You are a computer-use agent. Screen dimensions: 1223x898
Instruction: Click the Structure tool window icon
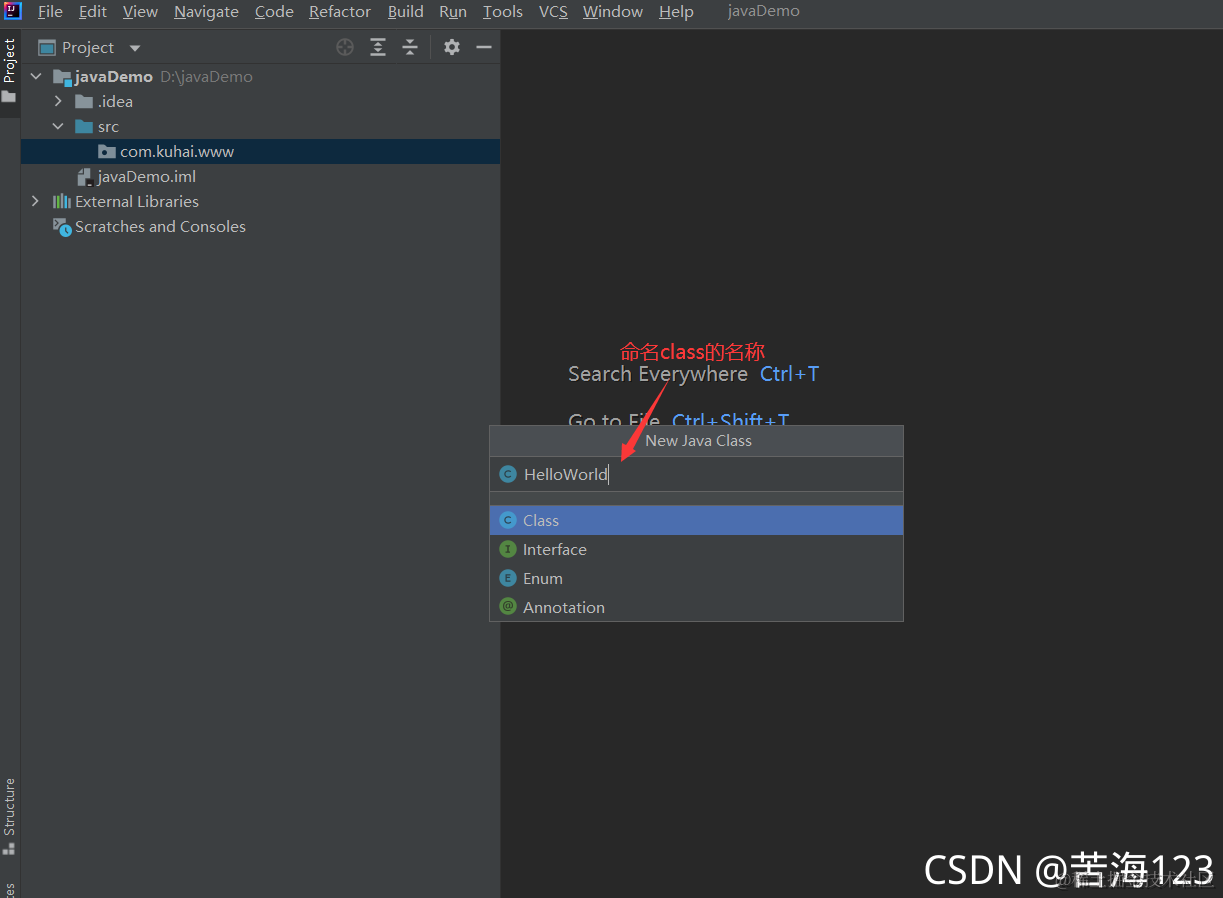point(9,848)
